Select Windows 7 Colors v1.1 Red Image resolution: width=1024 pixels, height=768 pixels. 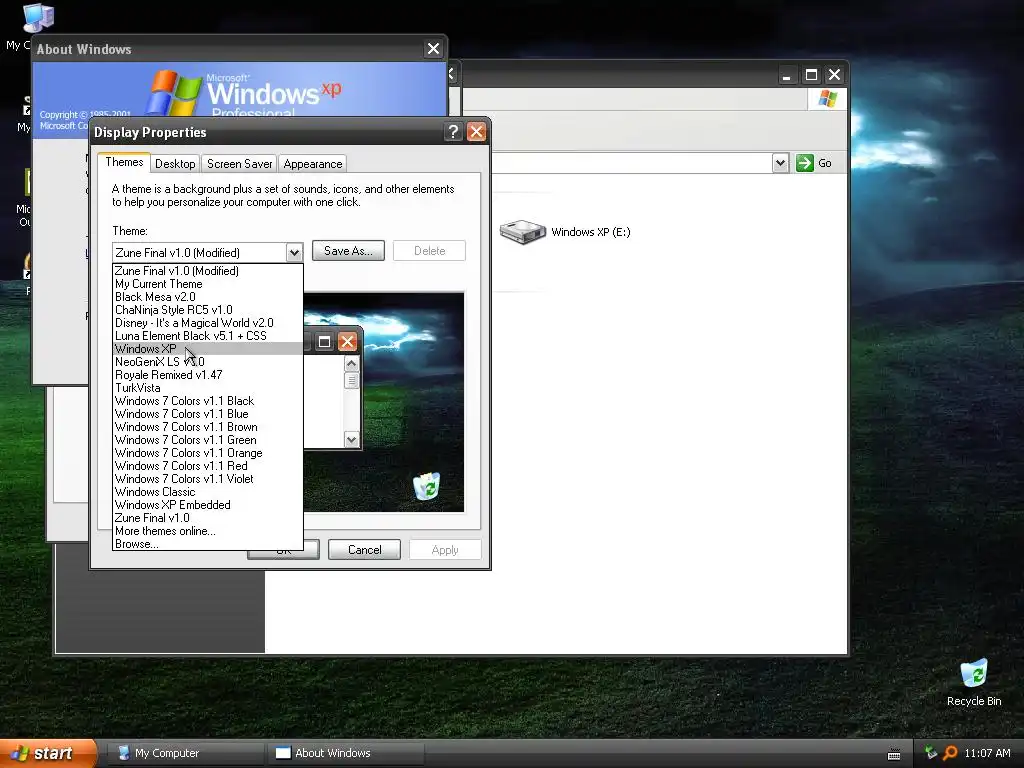[x=208, y=466]
